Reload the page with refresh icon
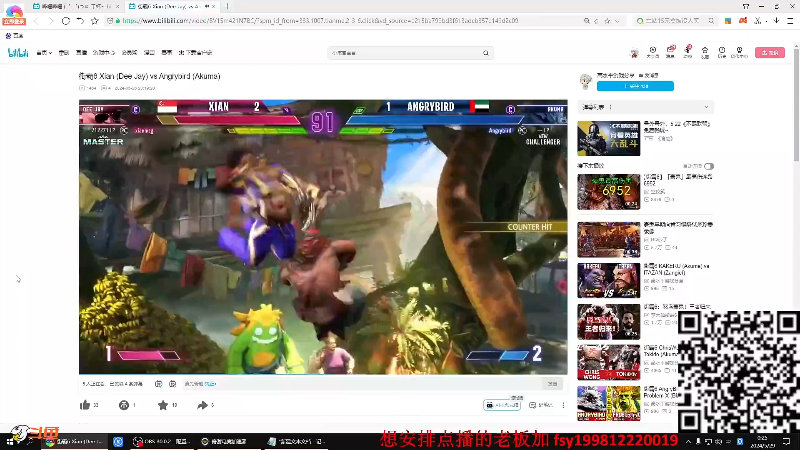The image size is (800, 450). 65,21
